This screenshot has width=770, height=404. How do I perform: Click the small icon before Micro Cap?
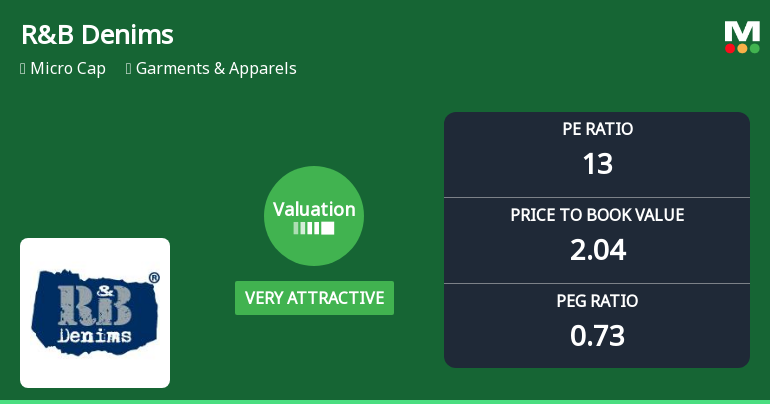(23, 69)
